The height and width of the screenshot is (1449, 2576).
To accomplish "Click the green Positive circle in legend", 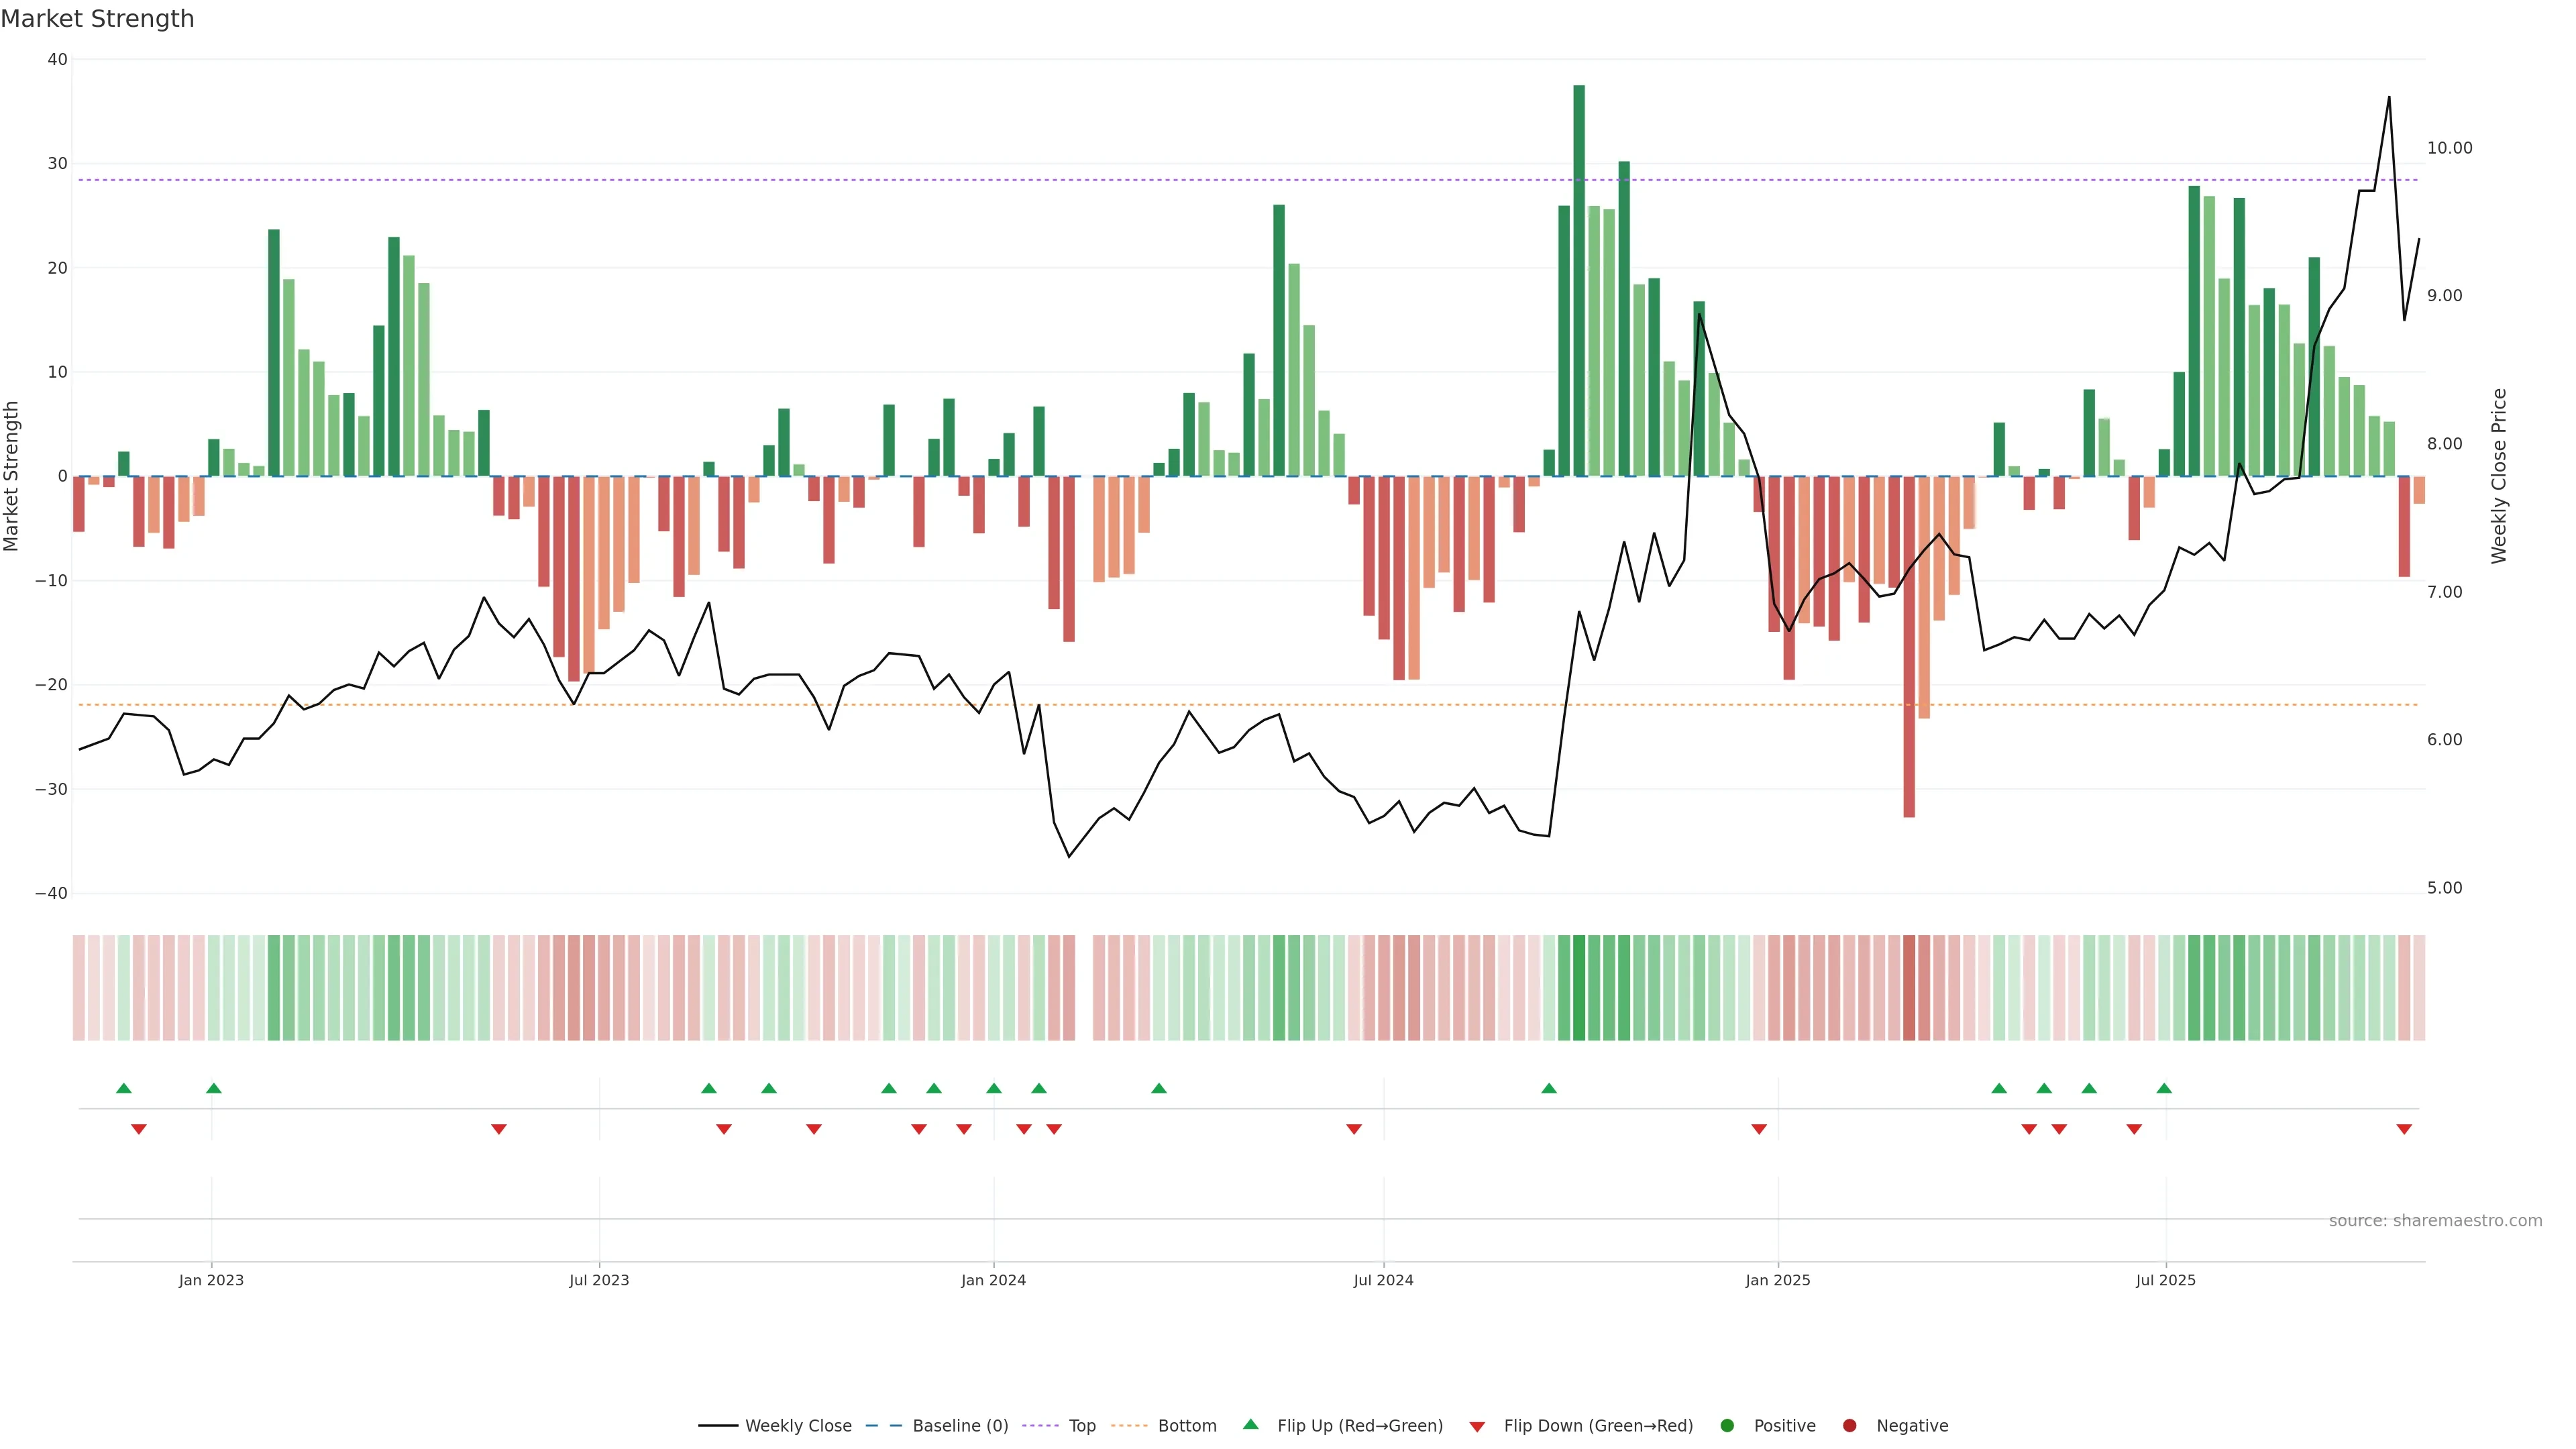I will (1727, 1425).
